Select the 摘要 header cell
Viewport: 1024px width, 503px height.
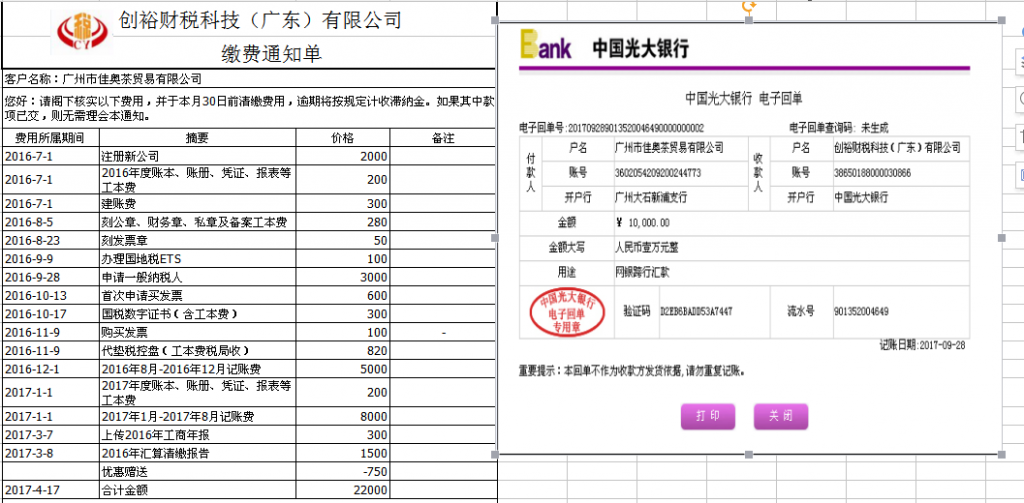pos(198,138)
